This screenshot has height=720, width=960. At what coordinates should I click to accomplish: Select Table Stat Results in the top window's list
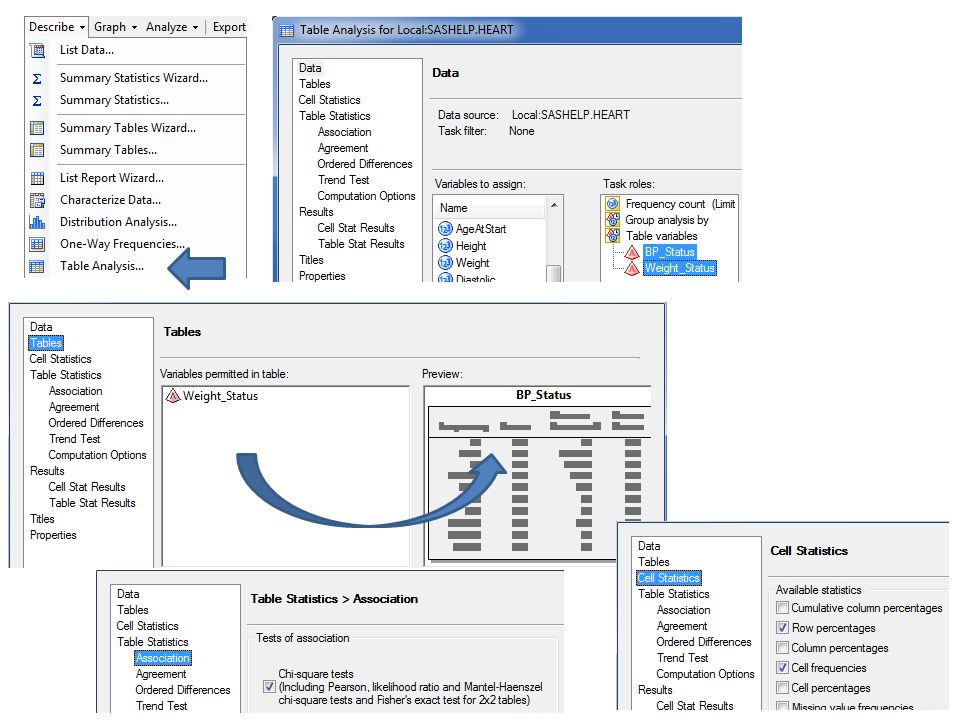coord(361,244)
